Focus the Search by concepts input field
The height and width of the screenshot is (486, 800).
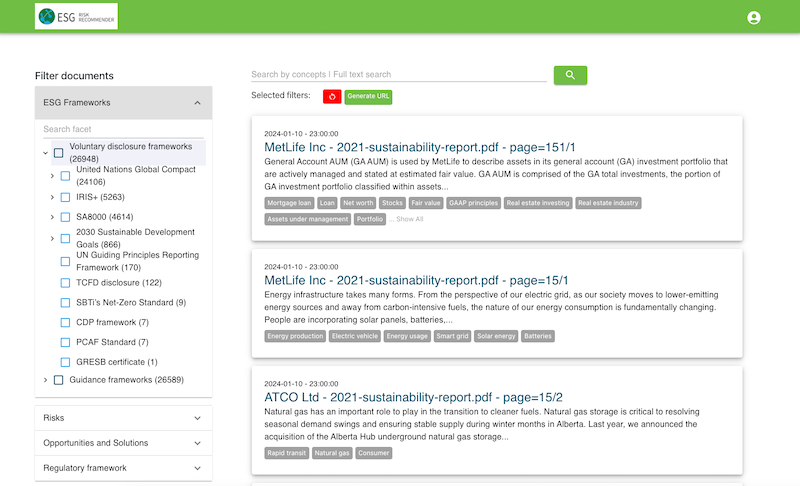[398, 74]
